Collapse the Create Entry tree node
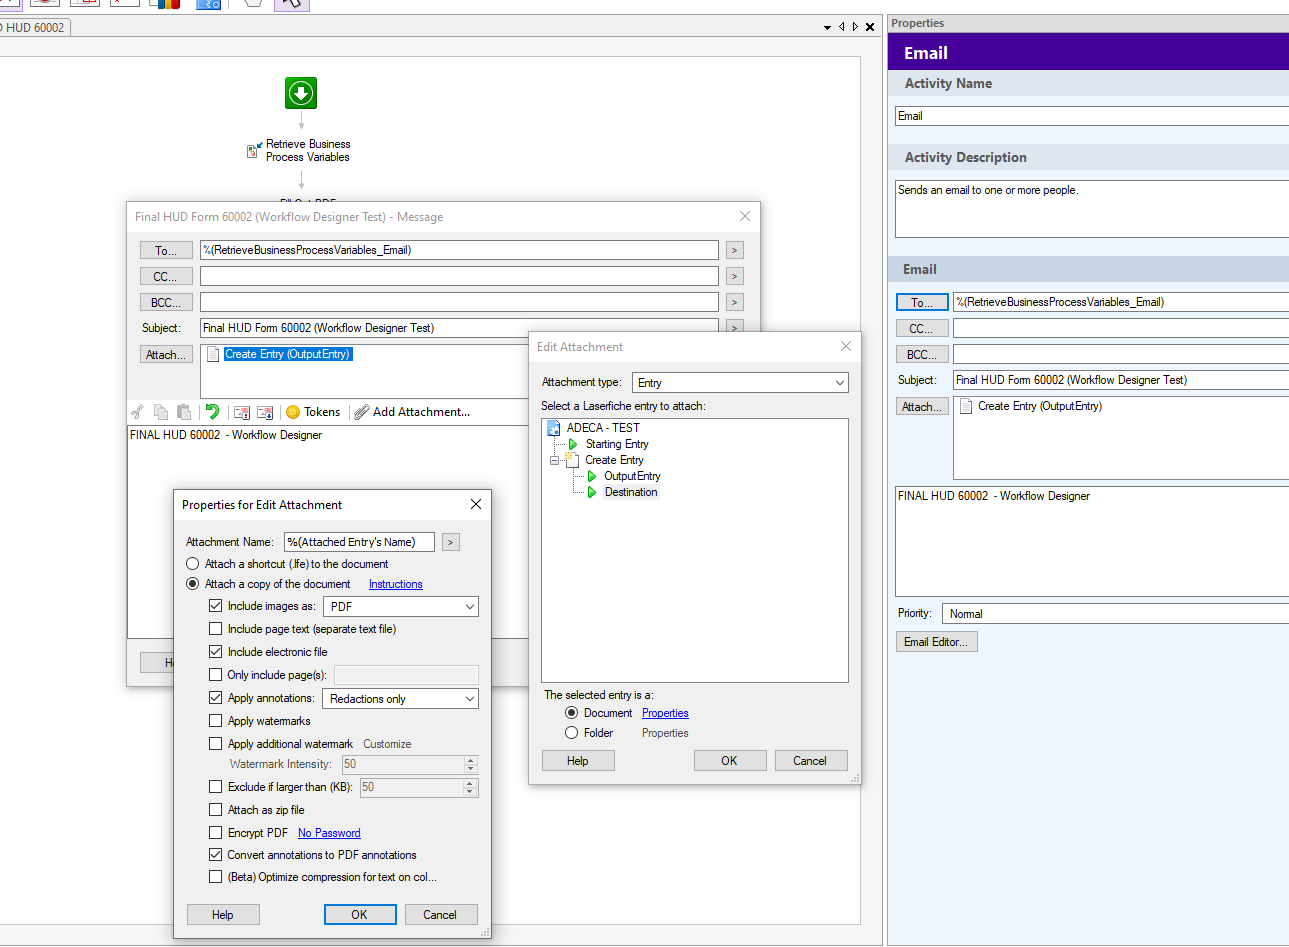The height and width of the screenshot is (947, 1289). point(554,460)
